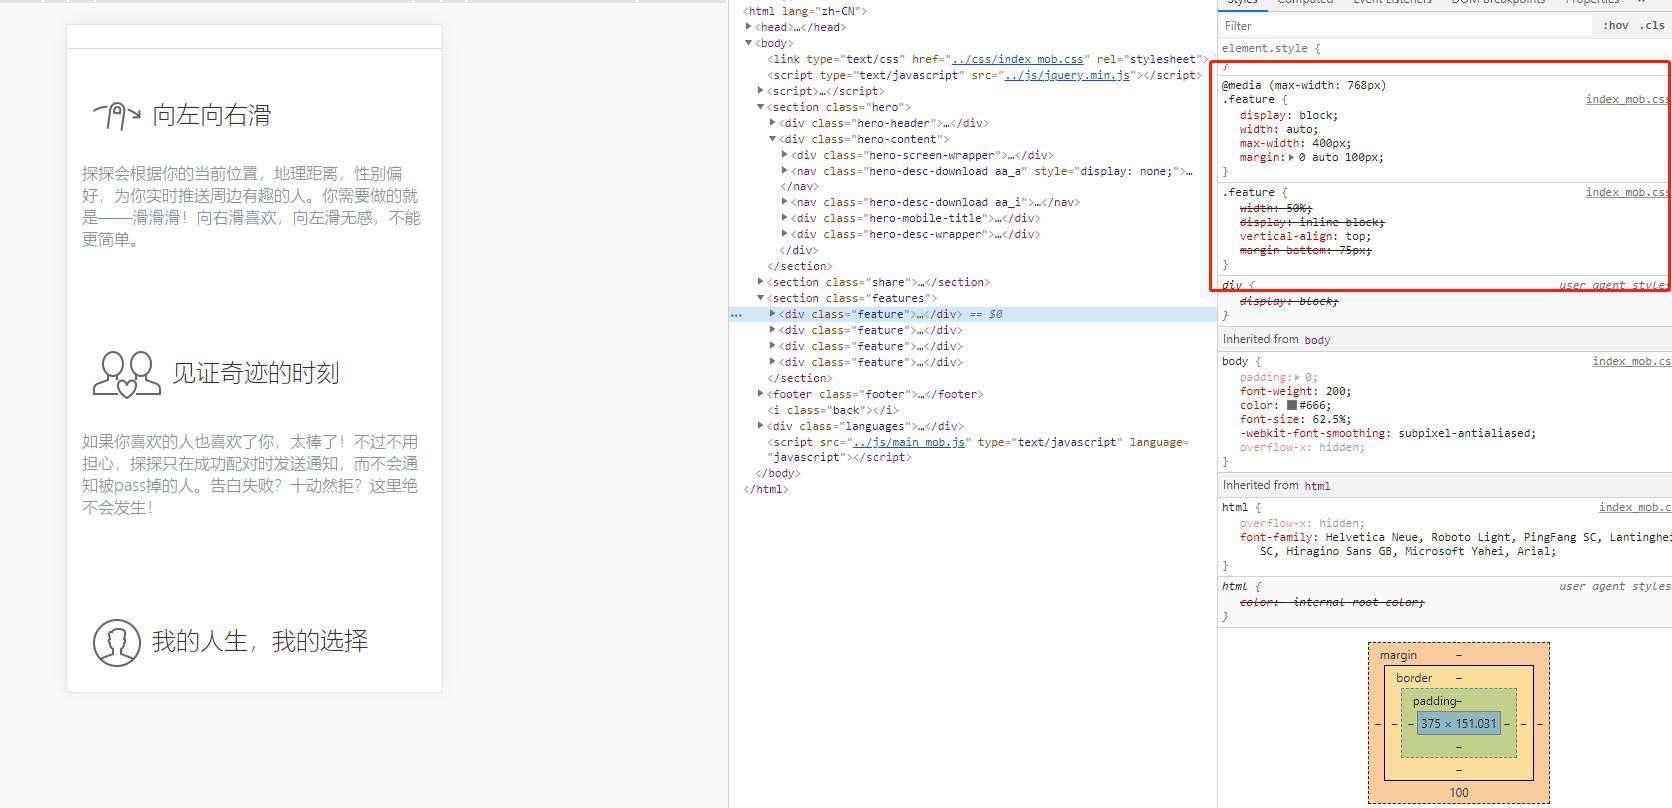Focus the Filter styles input field

coord(1405,26)
